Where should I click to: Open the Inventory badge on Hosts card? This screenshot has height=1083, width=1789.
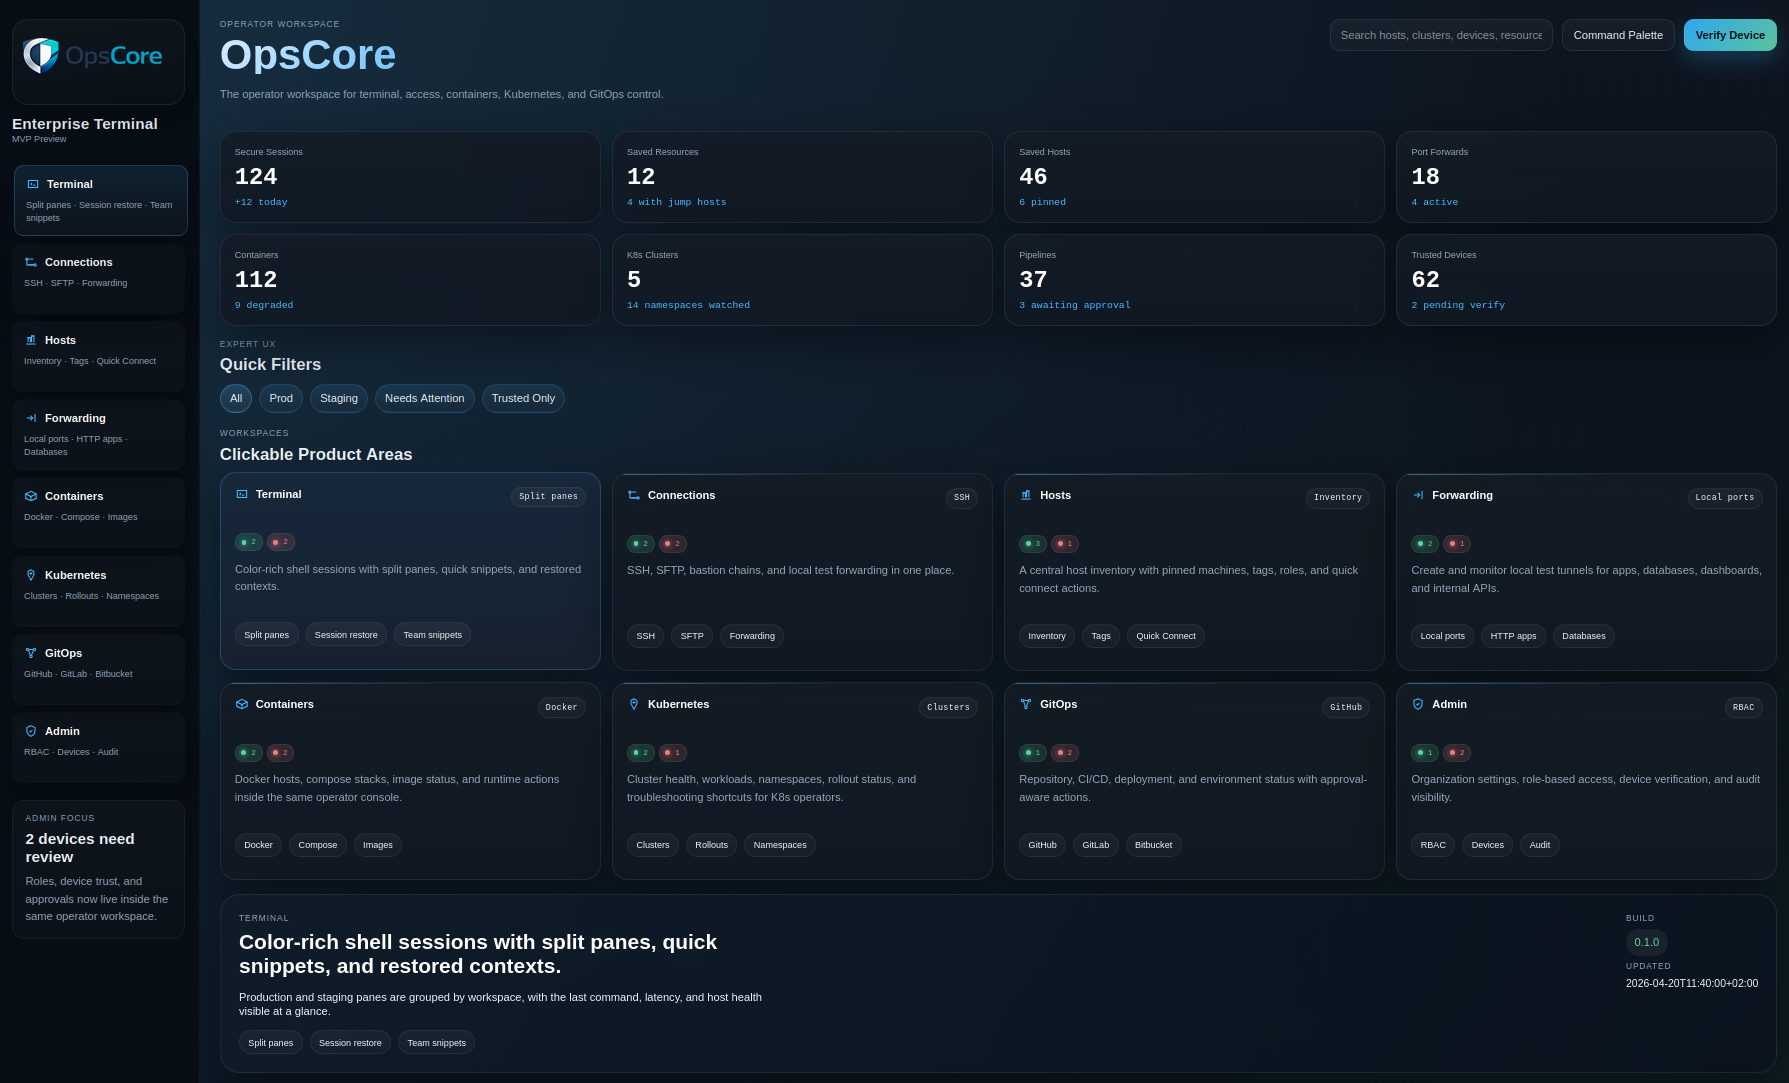[x=1046, y=635]
